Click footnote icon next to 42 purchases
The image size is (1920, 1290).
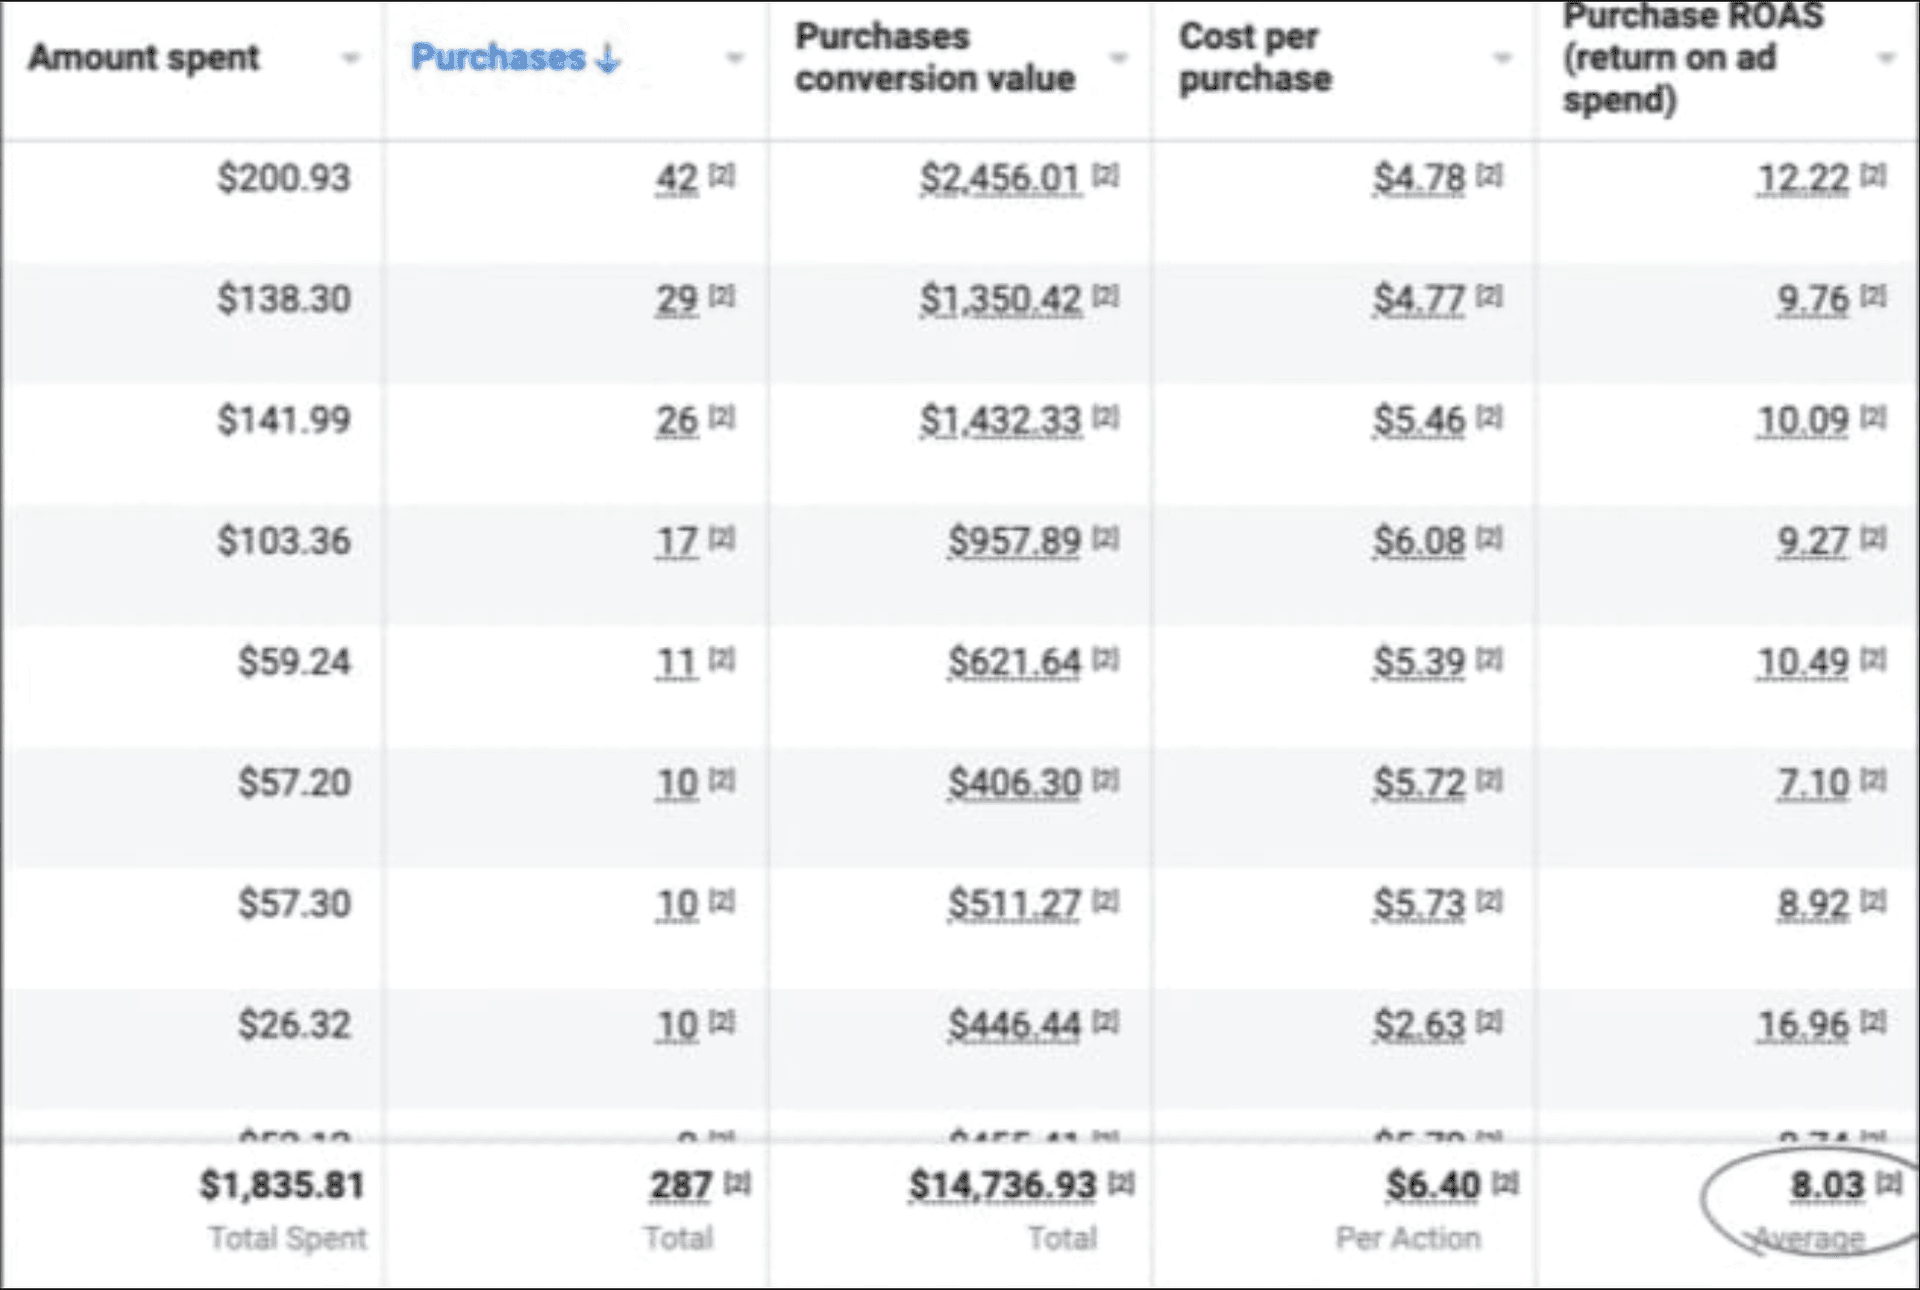(721, 176)
